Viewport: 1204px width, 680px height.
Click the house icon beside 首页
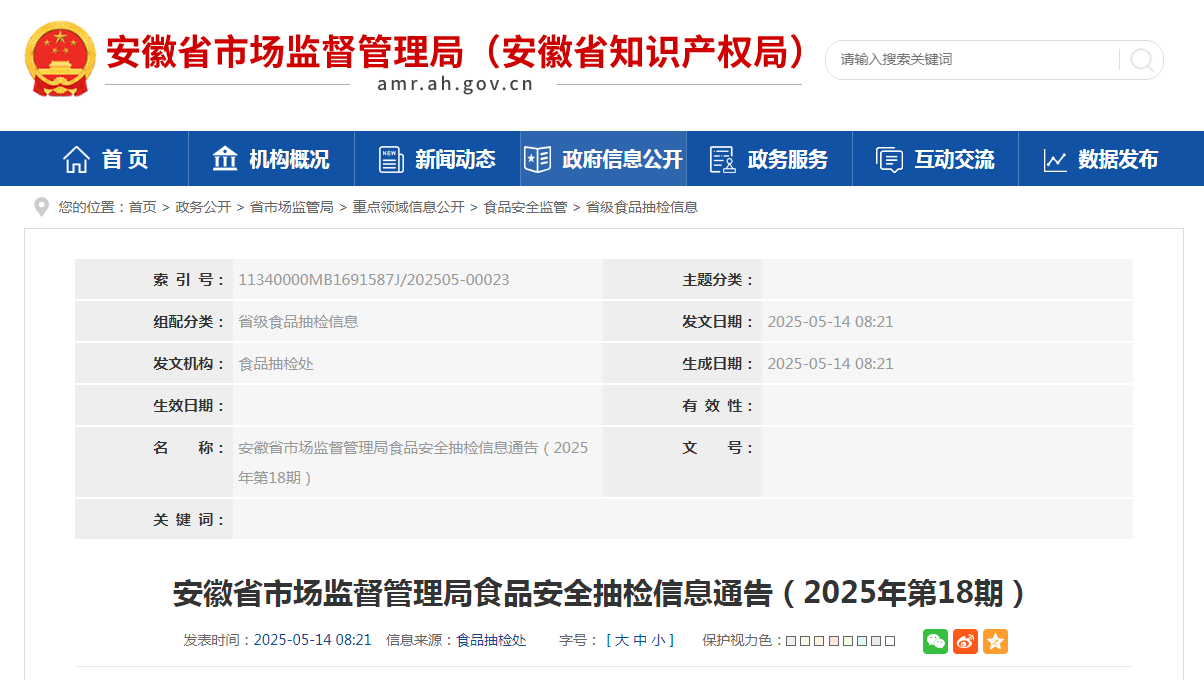coord(76,159)
